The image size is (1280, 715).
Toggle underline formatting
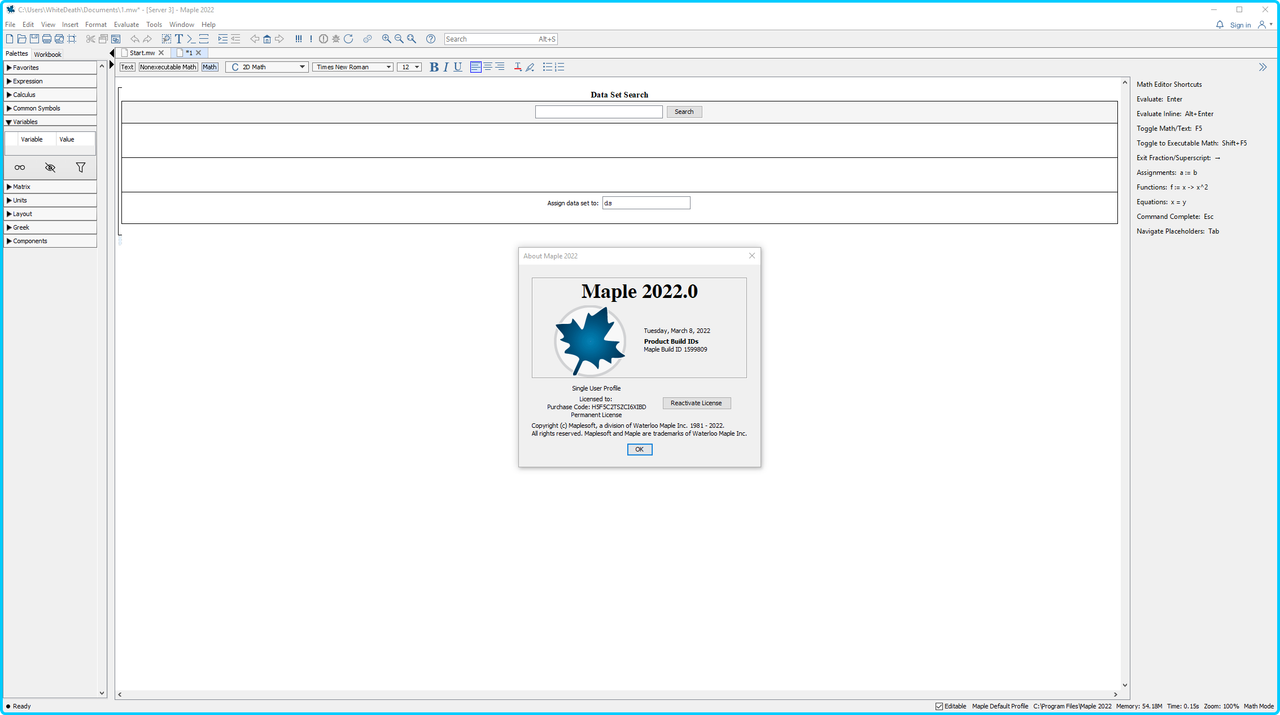pyautogui.click(x=458, y=67)
